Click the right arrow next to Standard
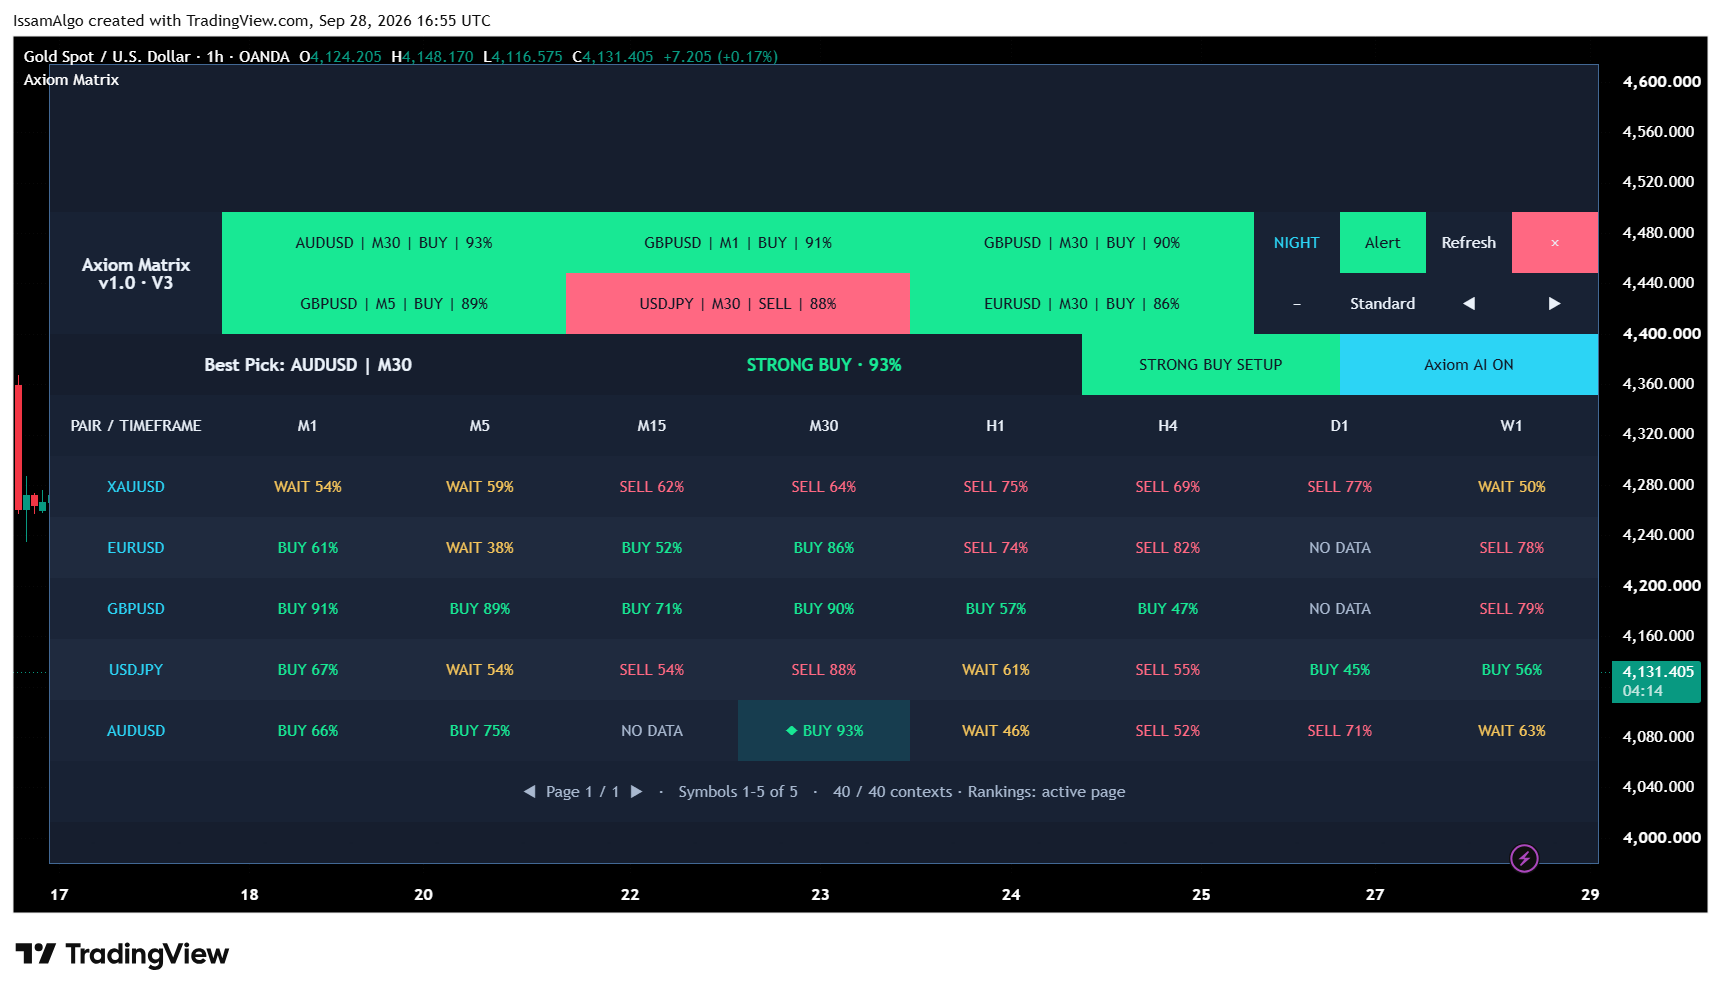This screenshot has width=1721, height=994. (x=1555, y=304)
